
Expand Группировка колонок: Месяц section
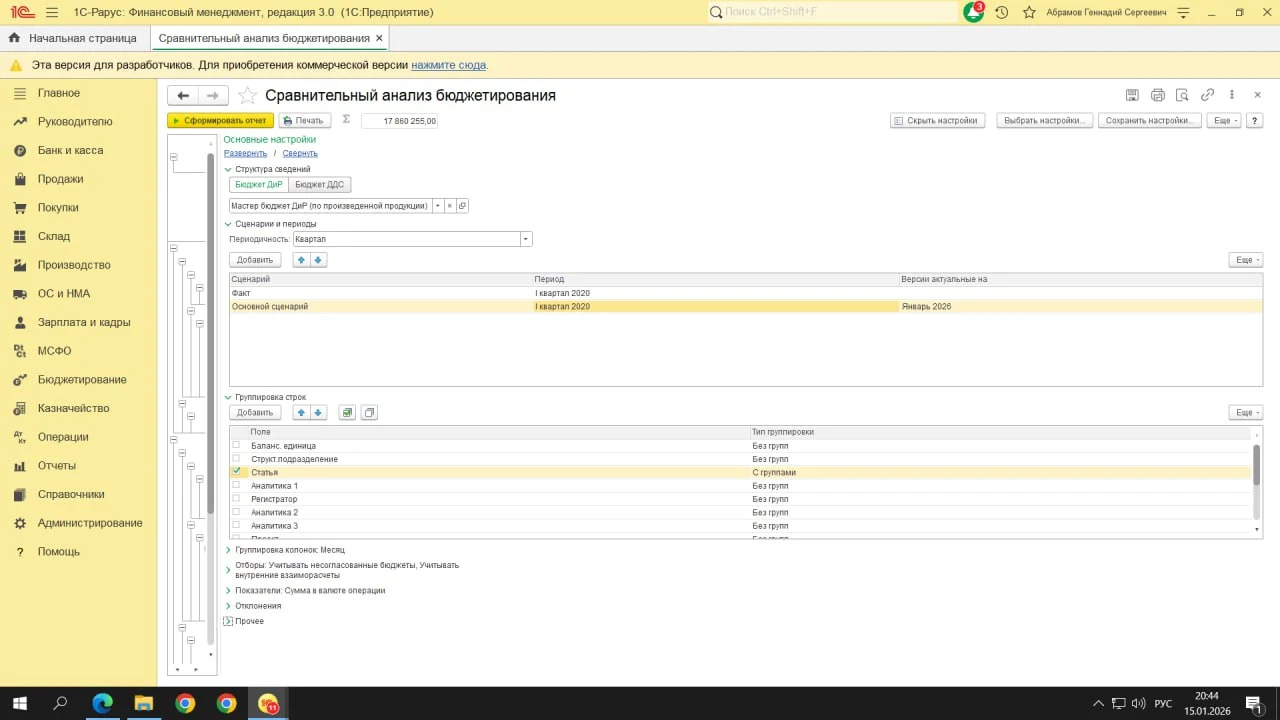(228, 550)
